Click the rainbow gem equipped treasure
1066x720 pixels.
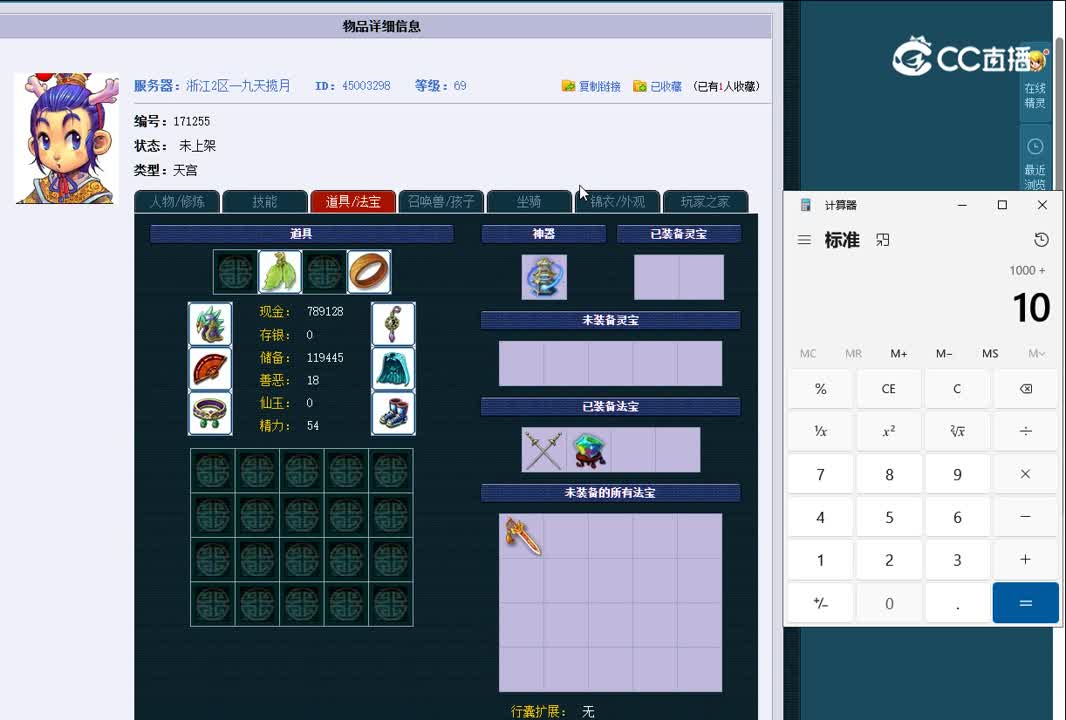click(589, 449)
